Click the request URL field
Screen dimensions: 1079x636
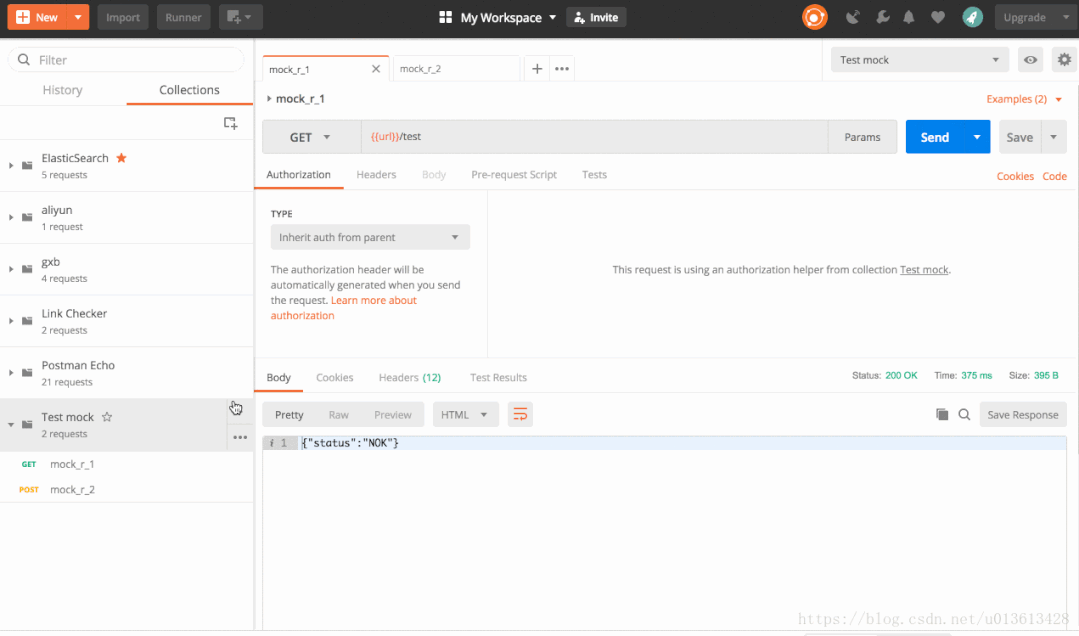coord(595,137)
